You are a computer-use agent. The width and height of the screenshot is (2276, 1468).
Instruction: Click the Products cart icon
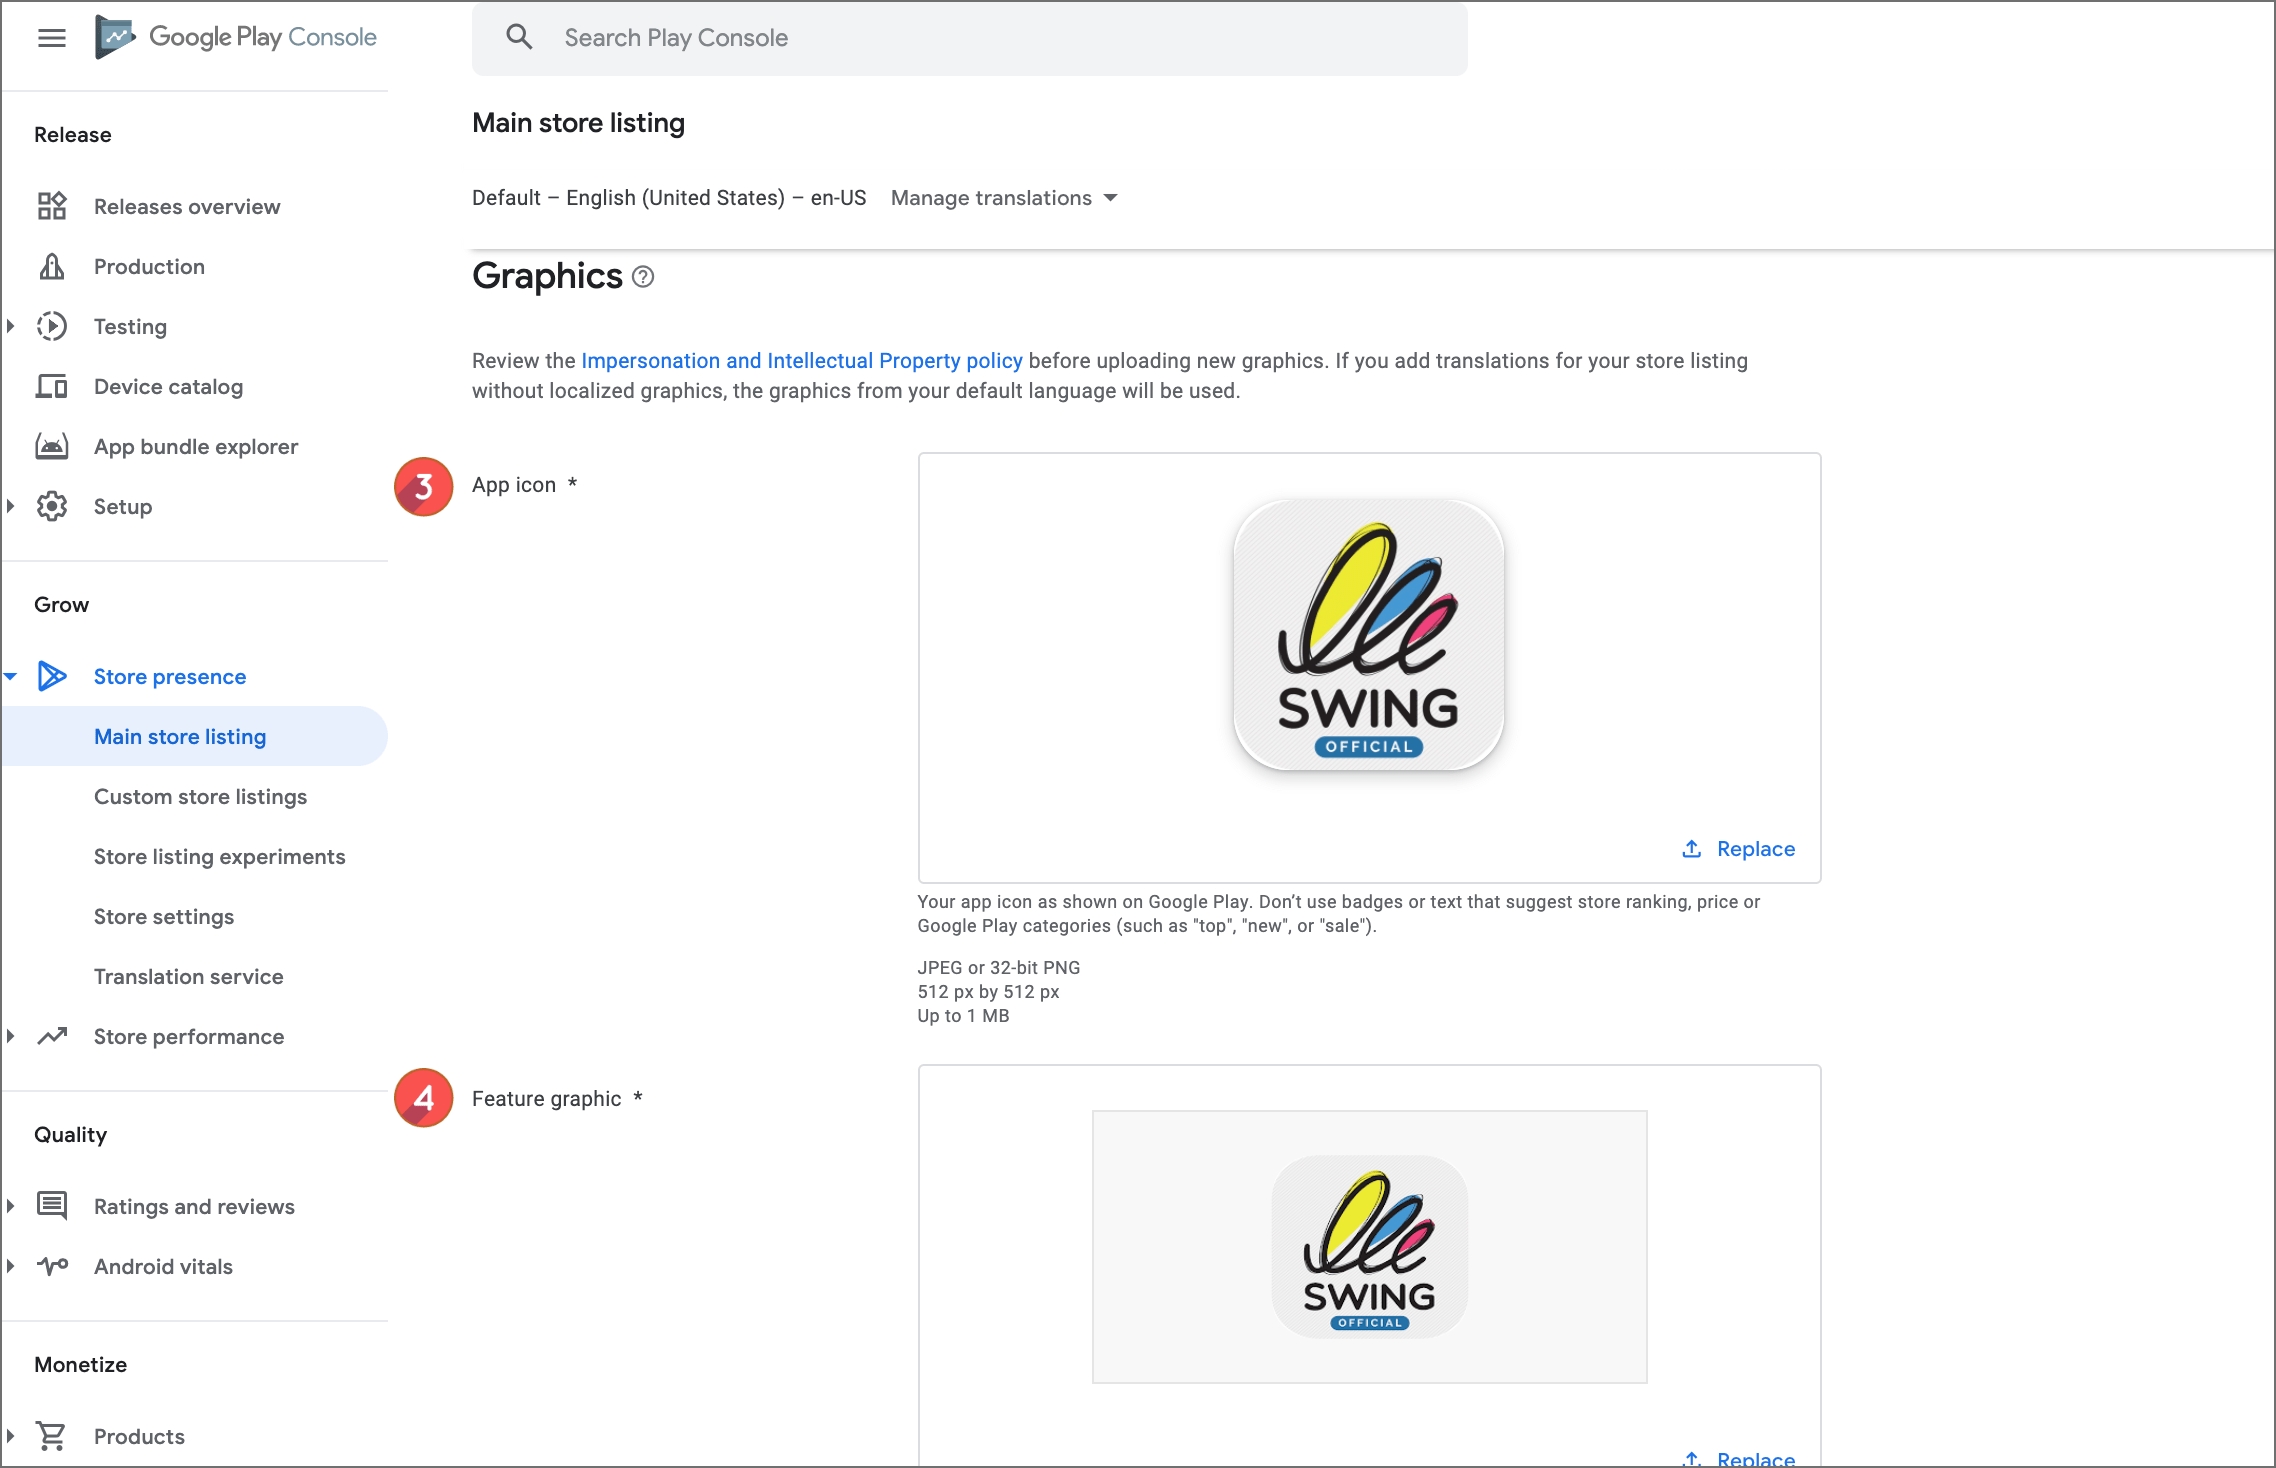pyautogui.click(x=52, y=1436)
